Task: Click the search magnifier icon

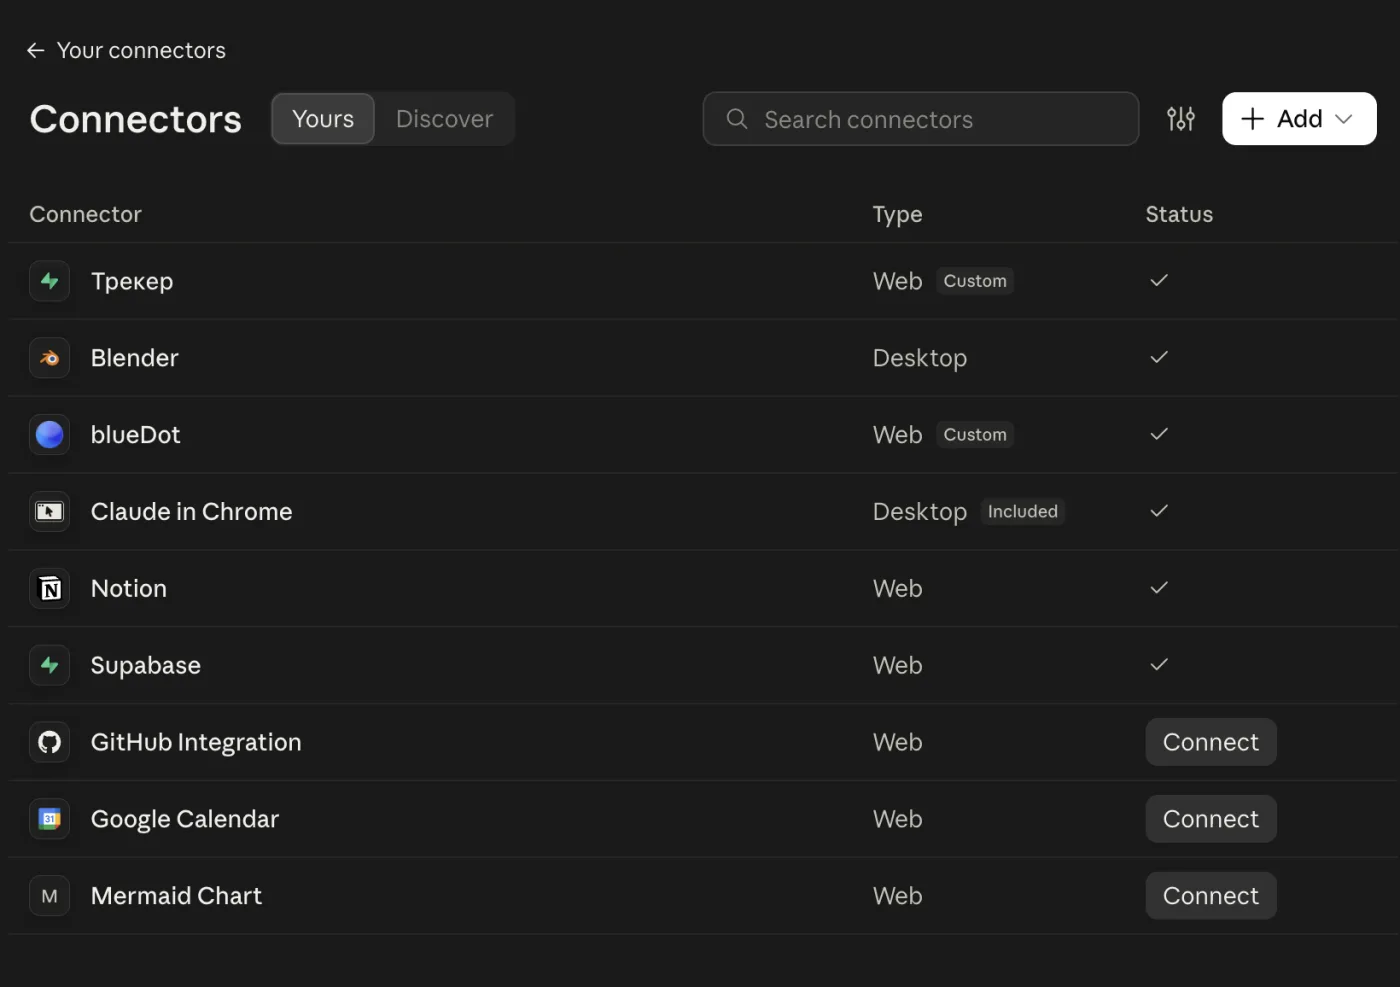Action: (737, 119)
